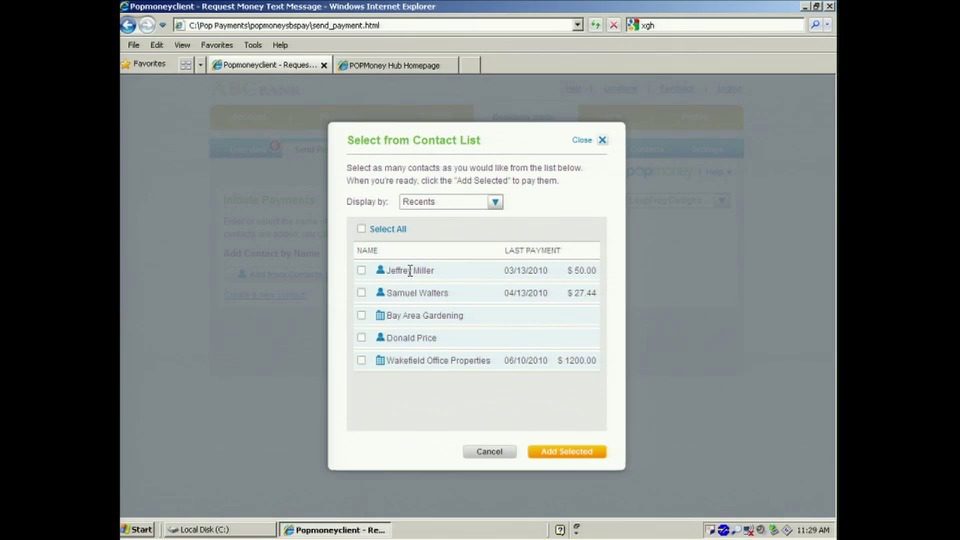Click the name Samuel Walters
Viewport: 960px width, 540px height.
417,293
